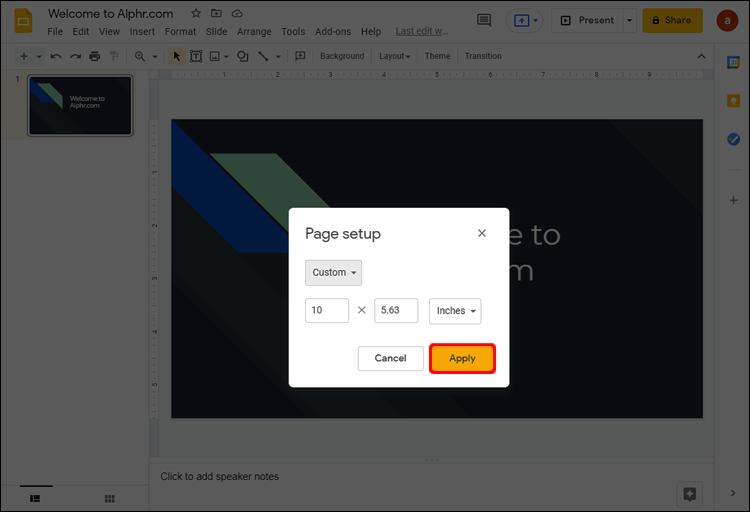Open the Custom page size dropdown

click(x=333, y=273)
